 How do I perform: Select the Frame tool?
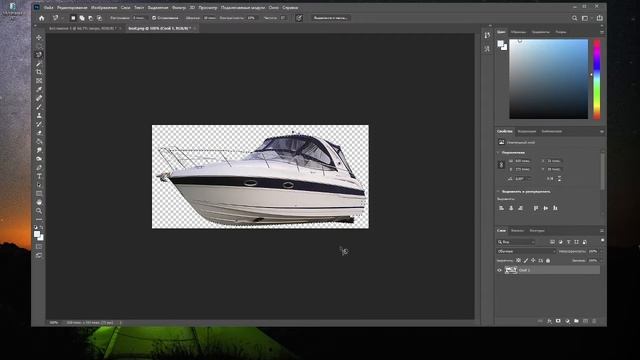39,81
